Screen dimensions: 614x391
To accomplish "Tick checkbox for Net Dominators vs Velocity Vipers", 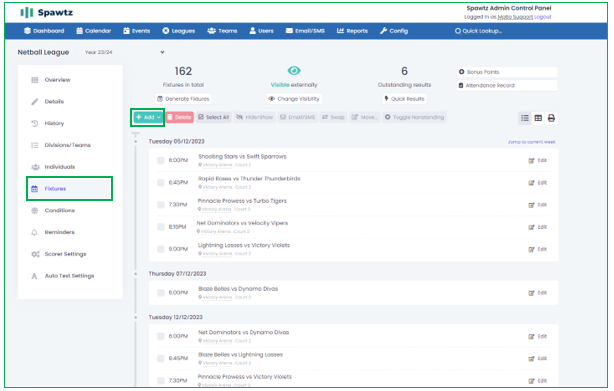I will pyautogui.click(x=161, y=227).
